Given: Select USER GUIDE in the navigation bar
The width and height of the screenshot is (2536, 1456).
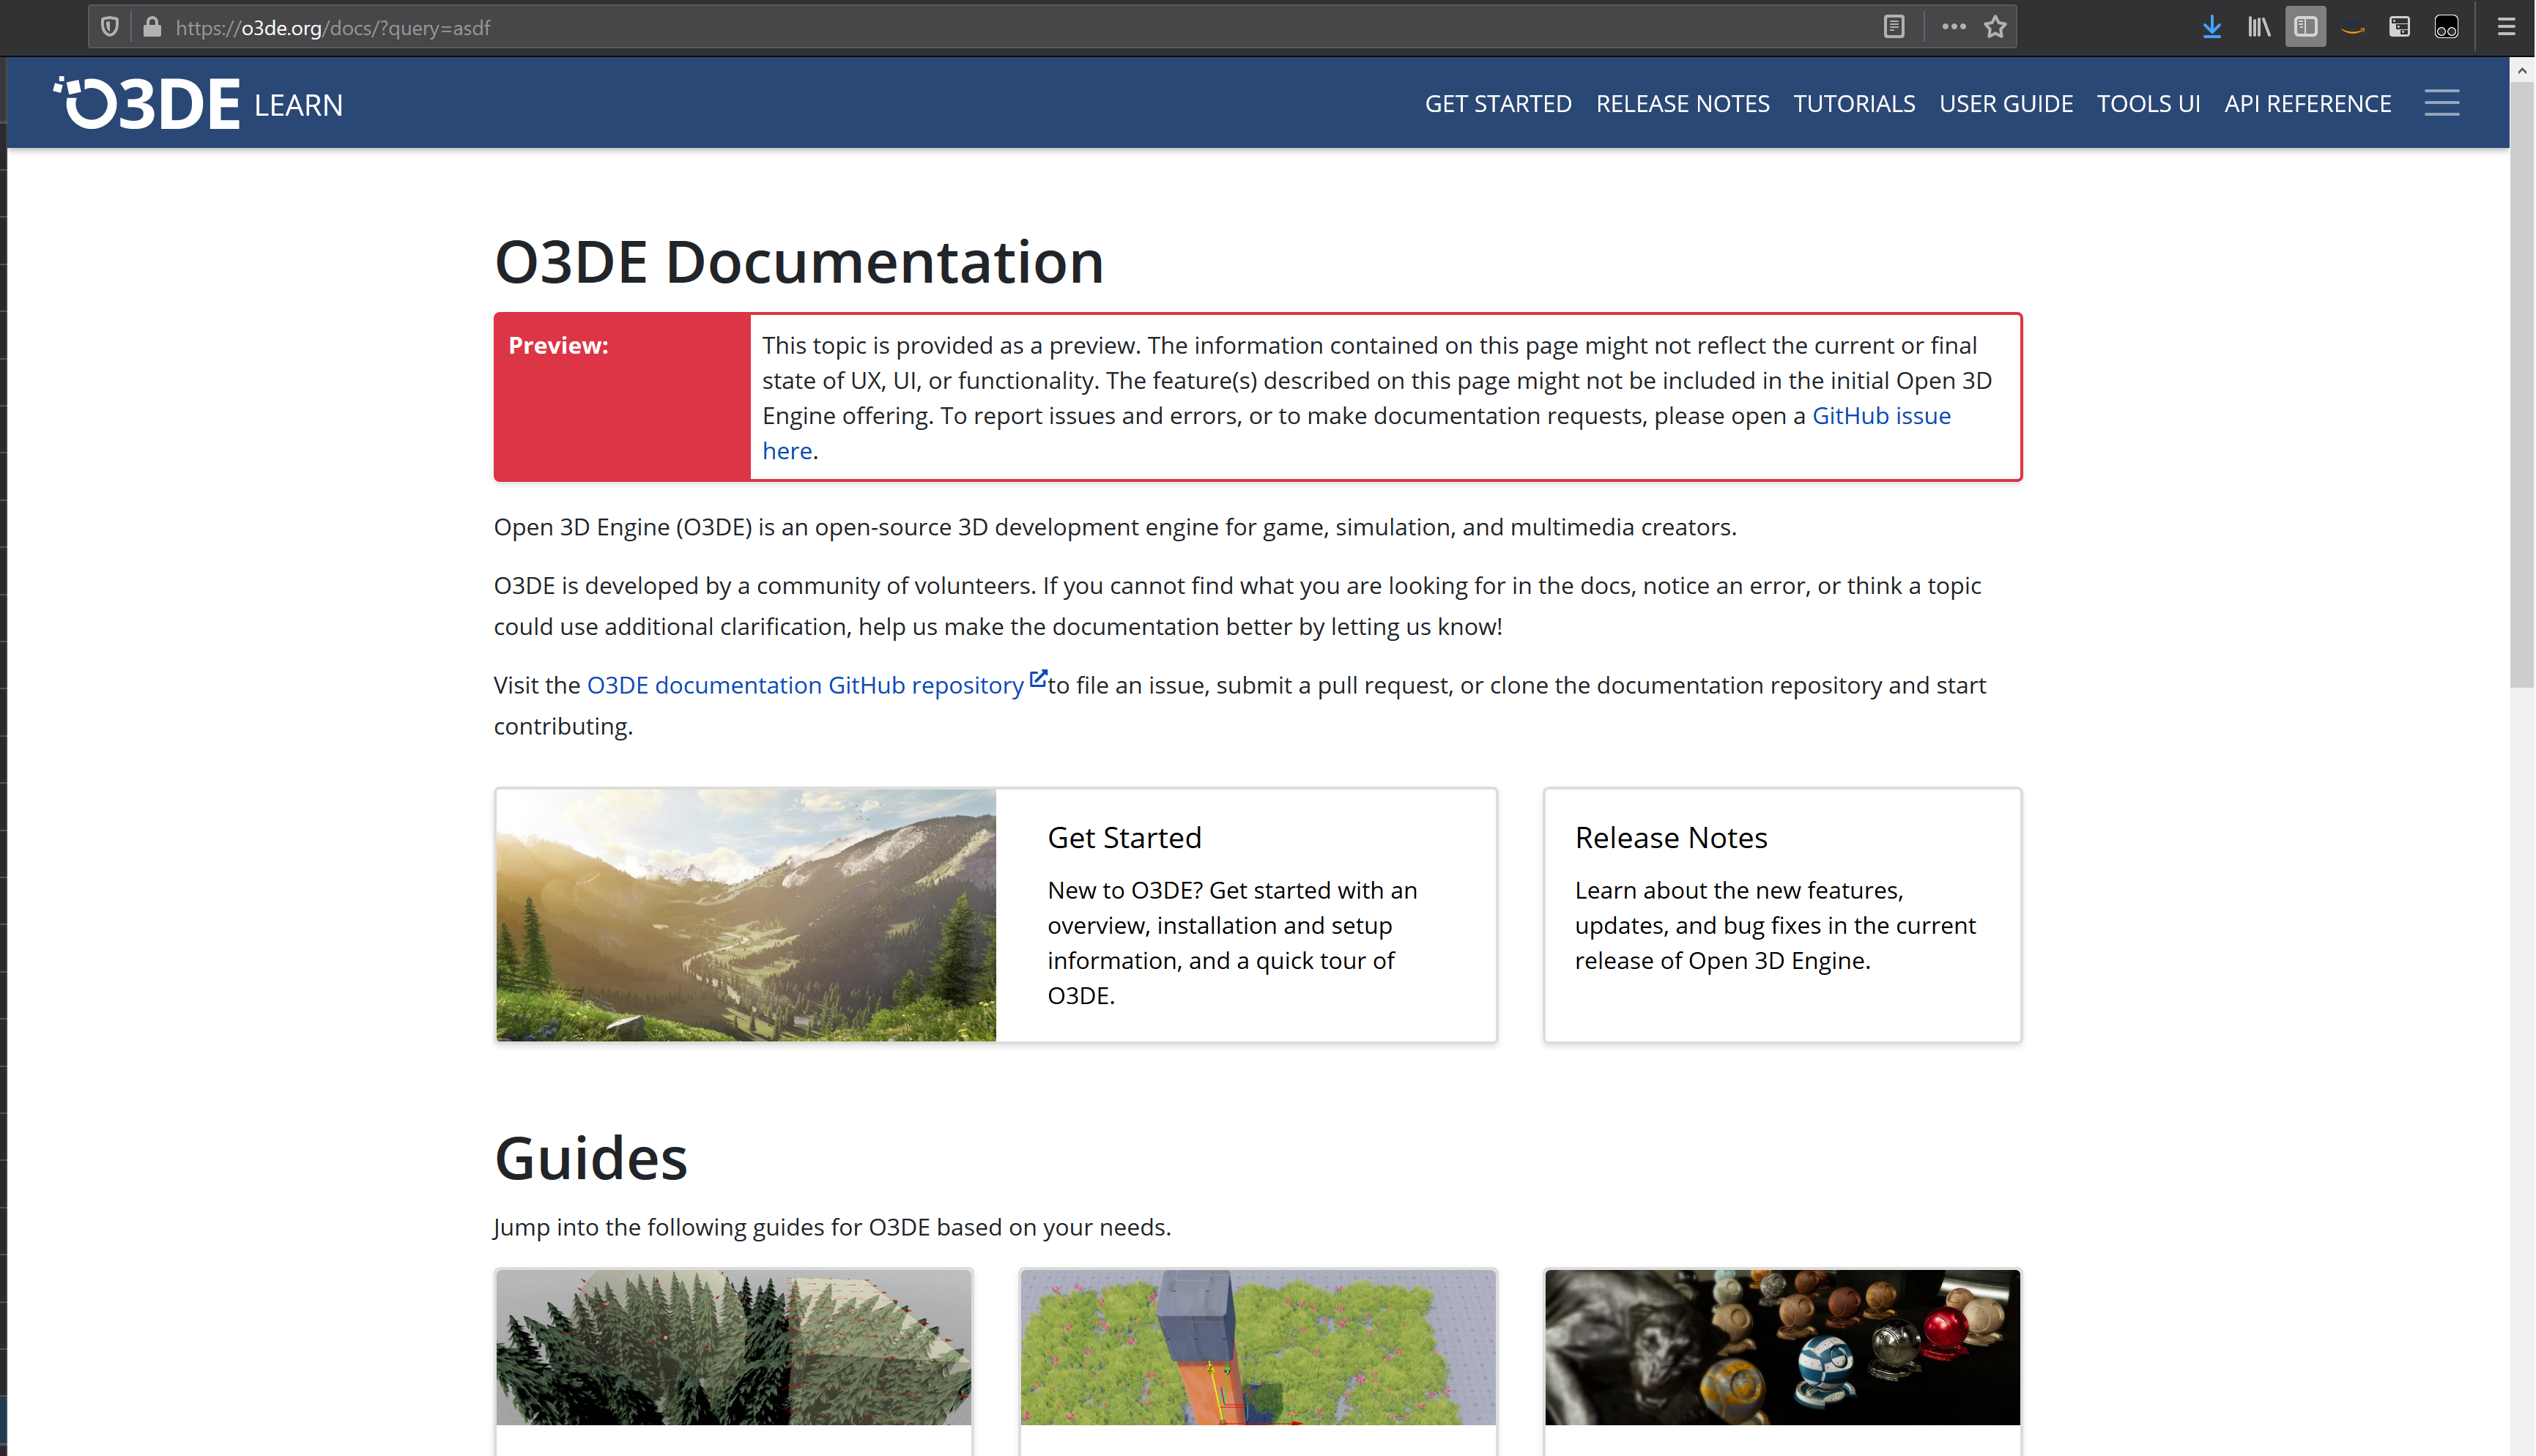Looking at the screenshot, I should 2006,103.
